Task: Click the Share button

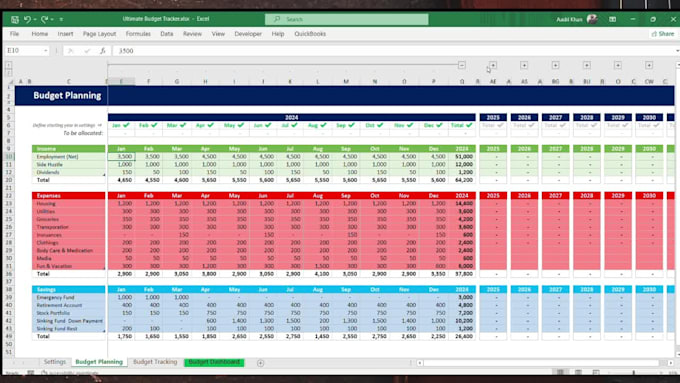Action: pos(663,34)
